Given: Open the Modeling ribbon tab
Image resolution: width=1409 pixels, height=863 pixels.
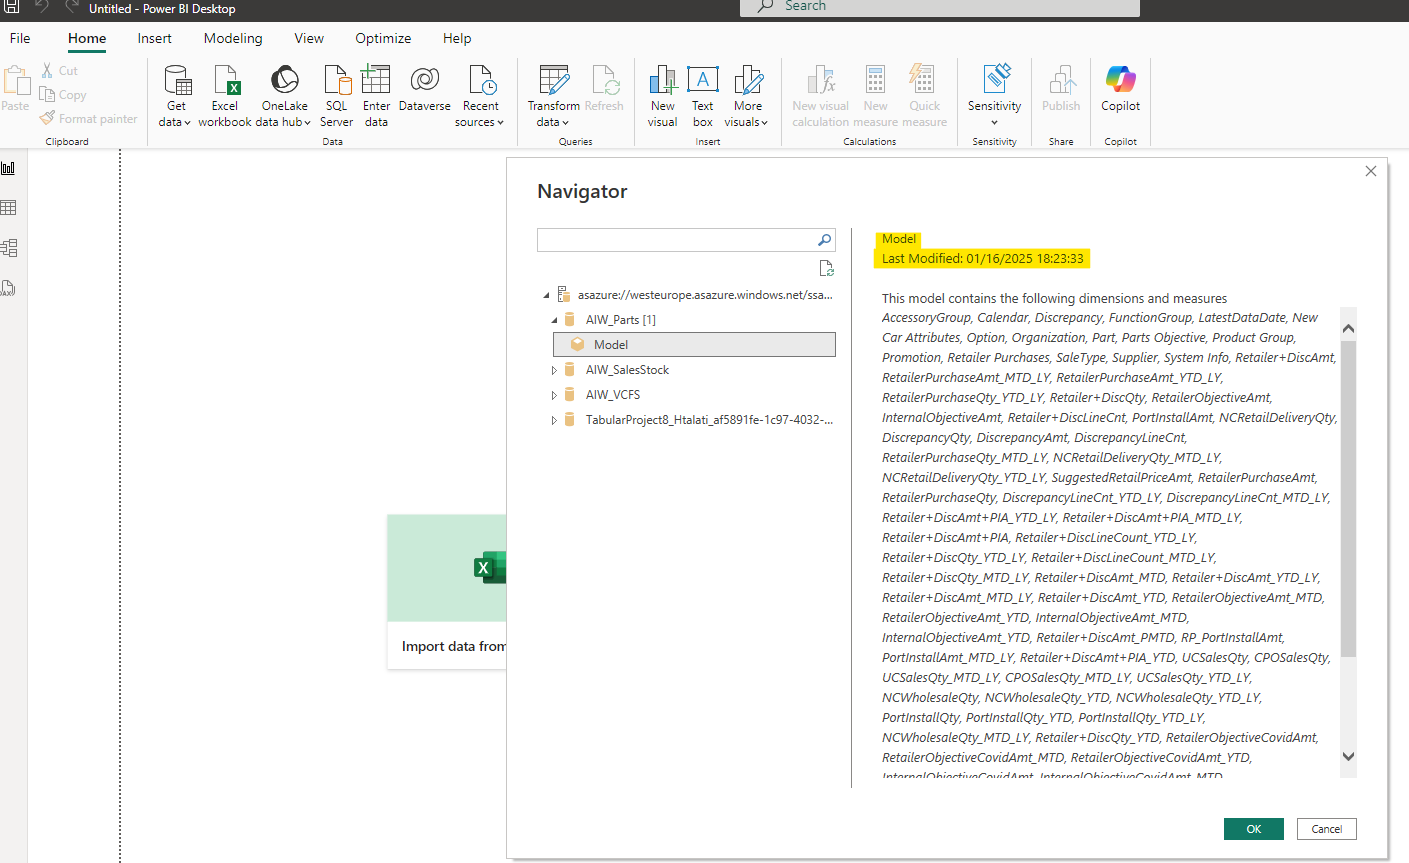Looking at the screenshot, I should tap(233, 38).
